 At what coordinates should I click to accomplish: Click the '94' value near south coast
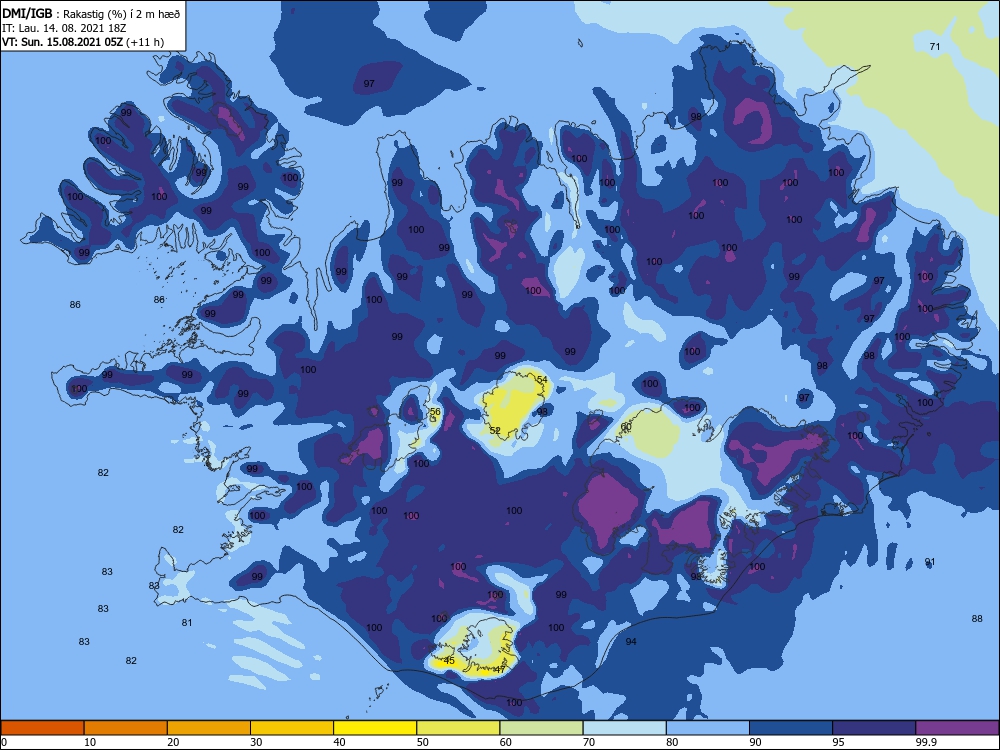631,642
